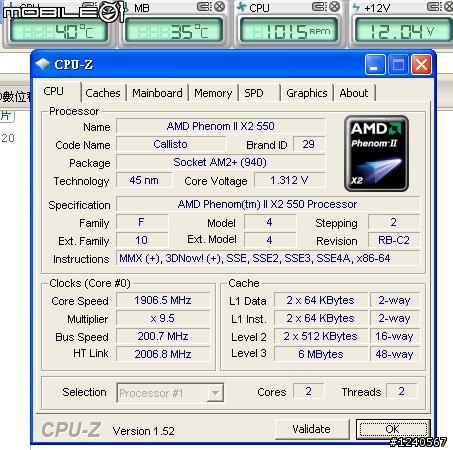Viewport: 453px width, 450px height.
Task: Click the Family value 'F'
Action: click(142, 222)
